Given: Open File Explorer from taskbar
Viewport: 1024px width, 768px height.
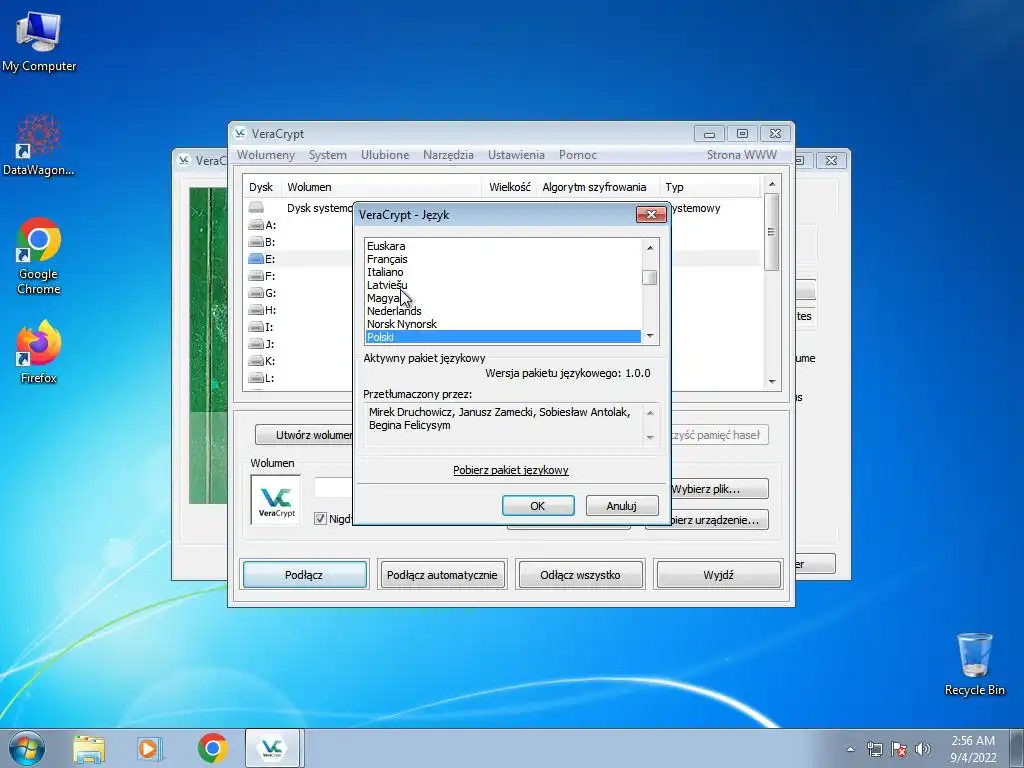Looking at the screenshot, I should [x=89, y=748].
